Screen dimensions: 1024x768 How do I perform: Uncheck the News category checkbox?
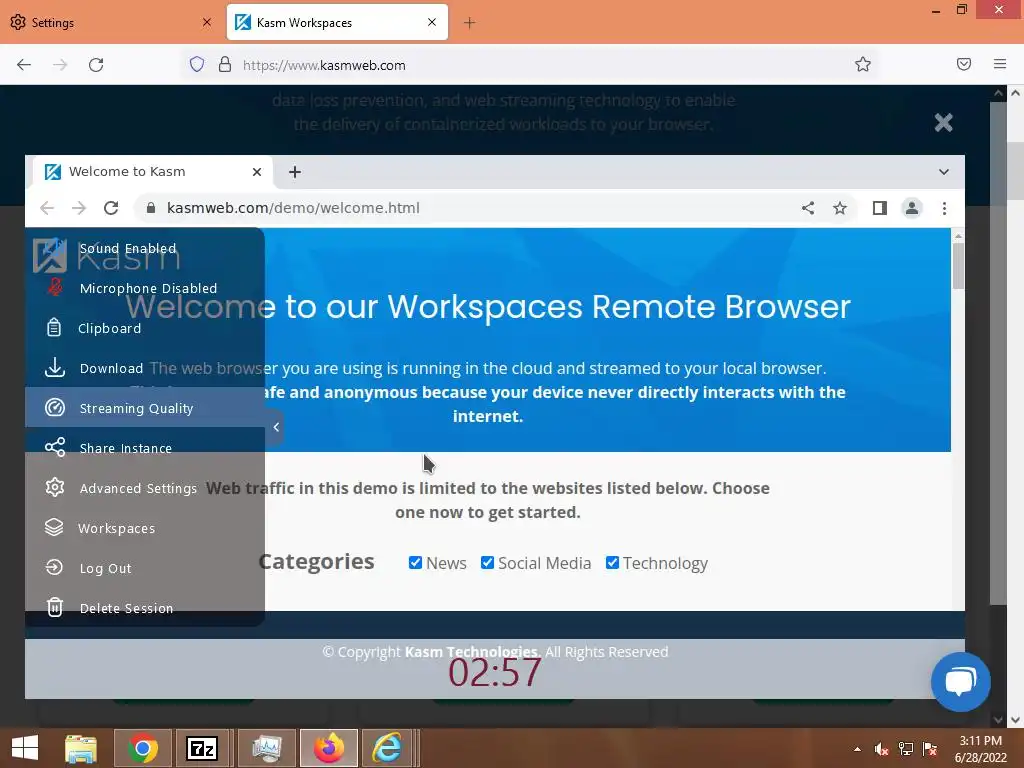(x=415, y=562)
